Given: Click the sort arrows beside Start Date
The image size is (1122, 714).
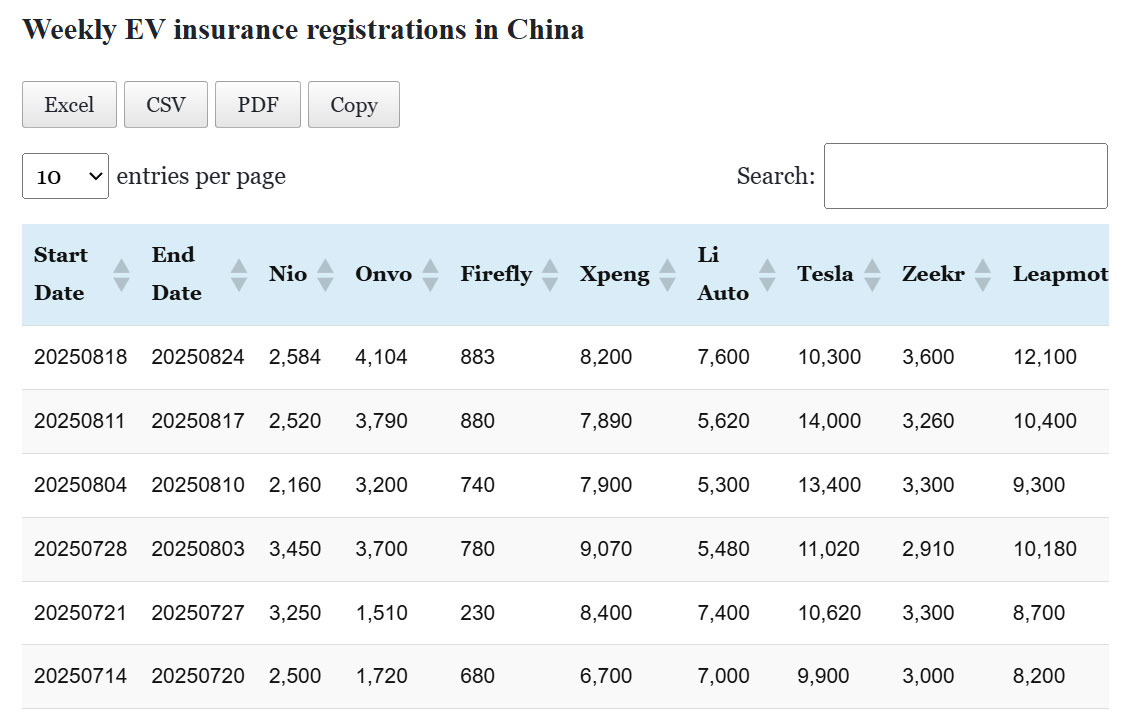Looking at the screenshot, I should (x=121, y=275).
